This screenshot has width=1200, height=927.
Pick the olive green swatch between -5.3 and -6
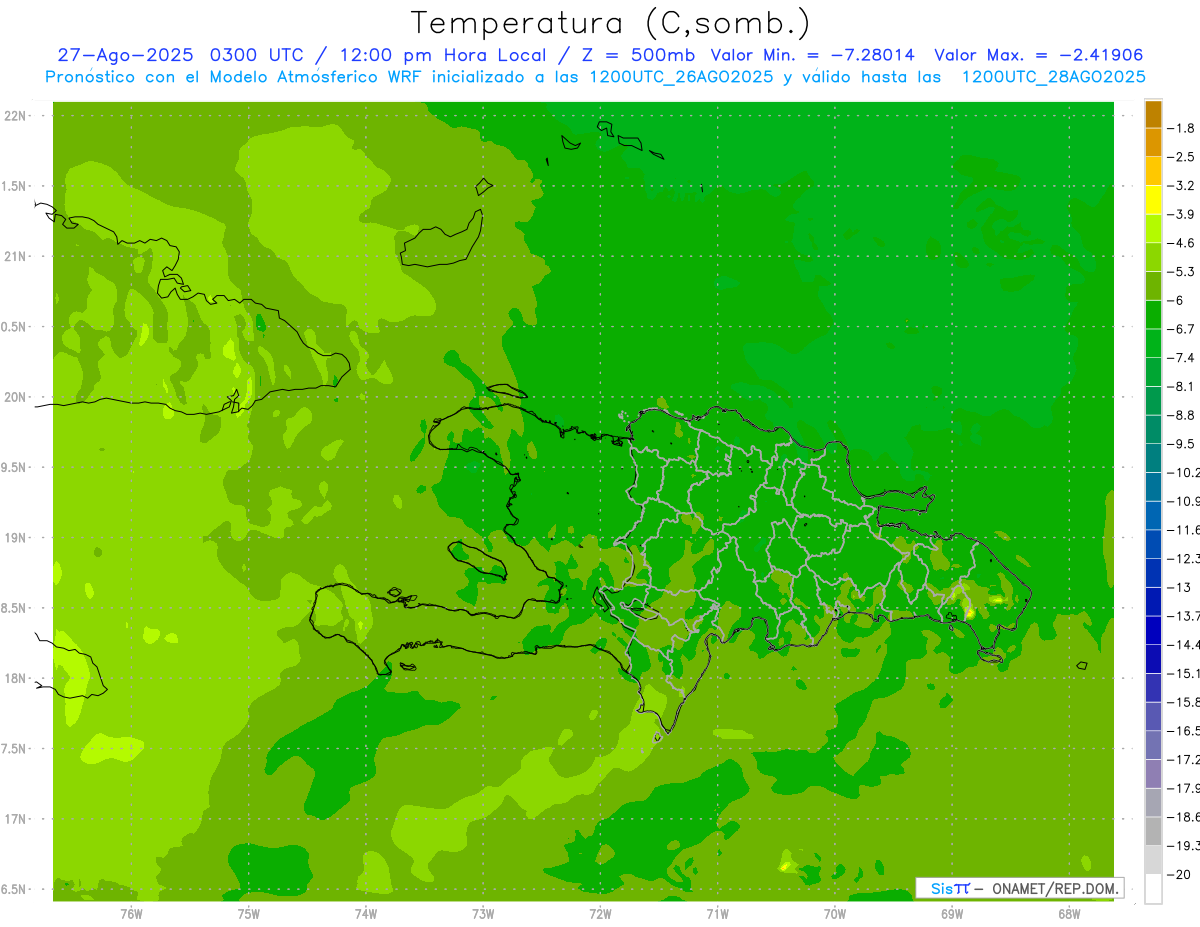pyautogui.click(x=1153, y=286)
